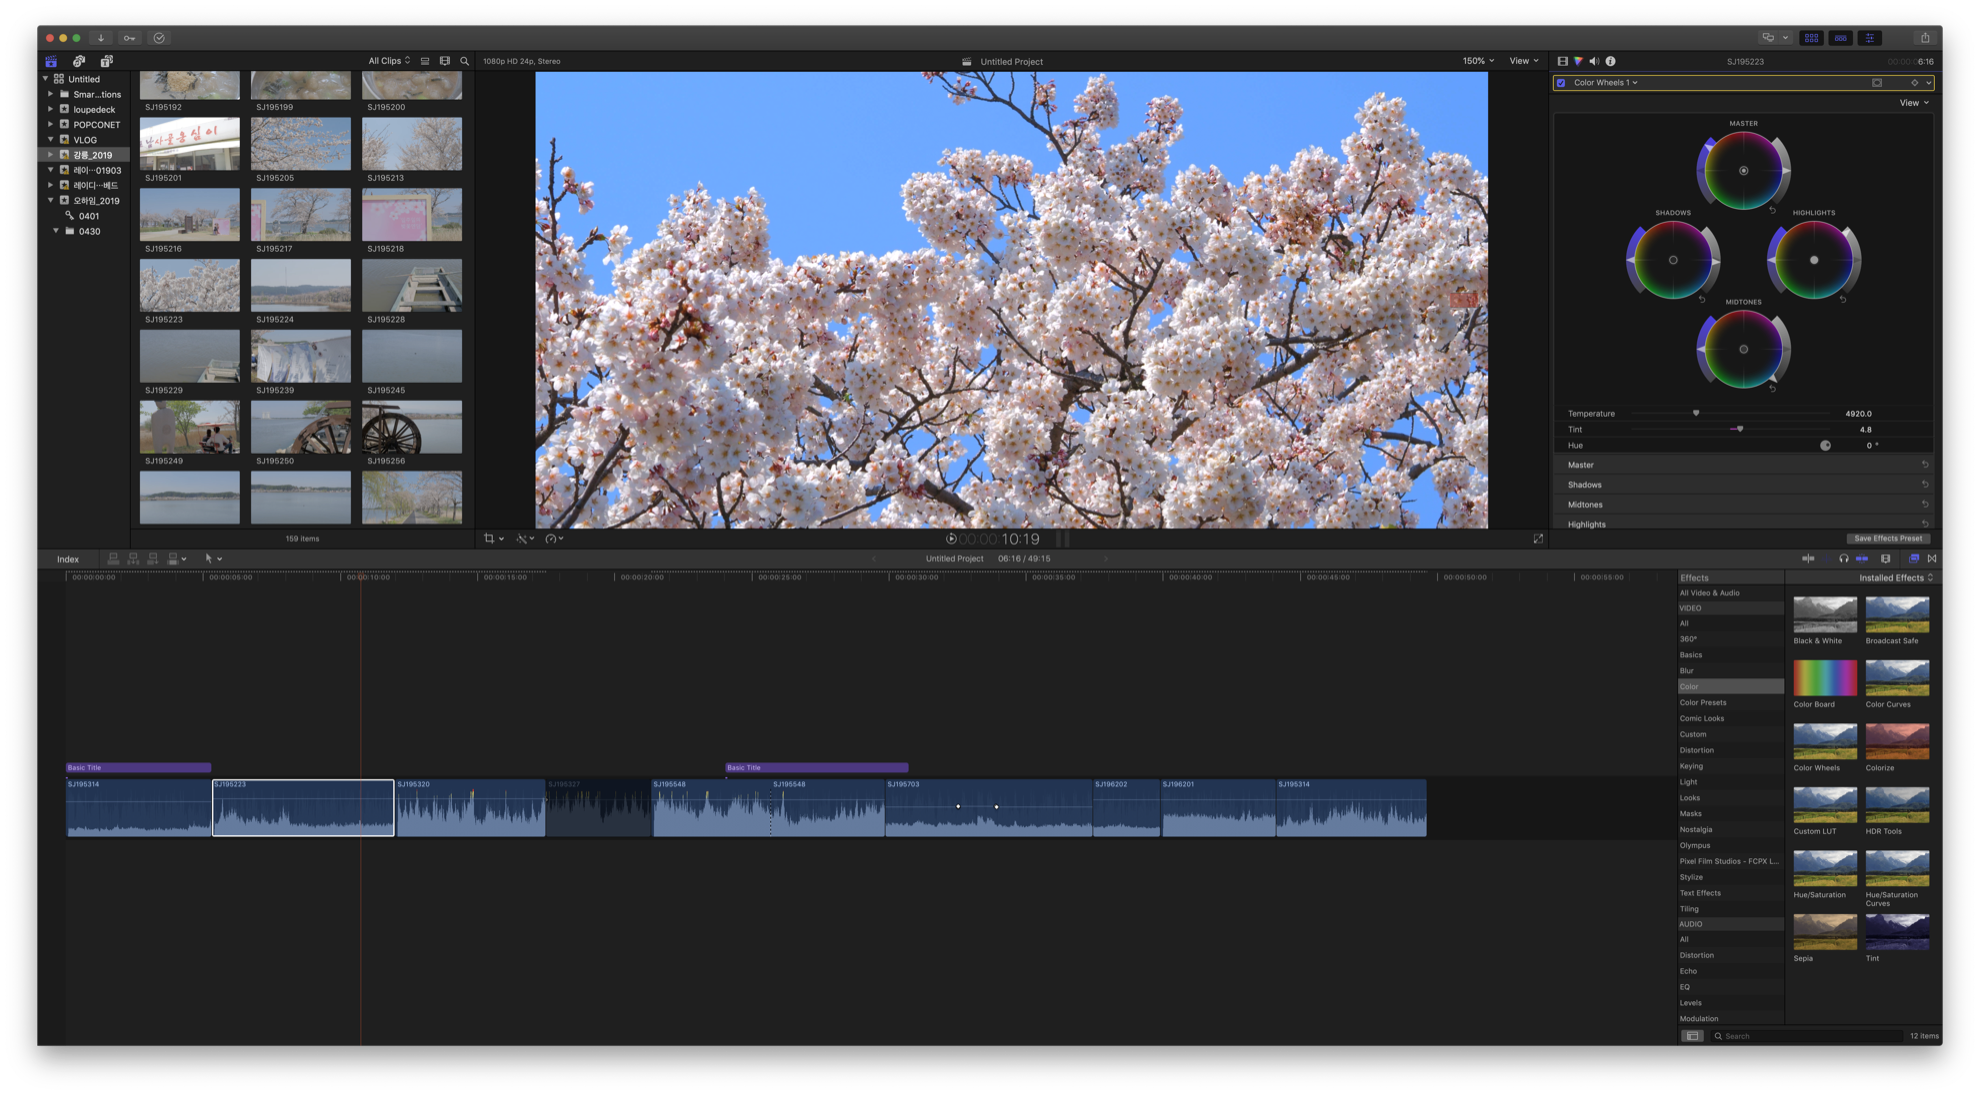1980x1095 pixels.
Task: Toggle the timeline snapping button
Action: click(1862, 558)
